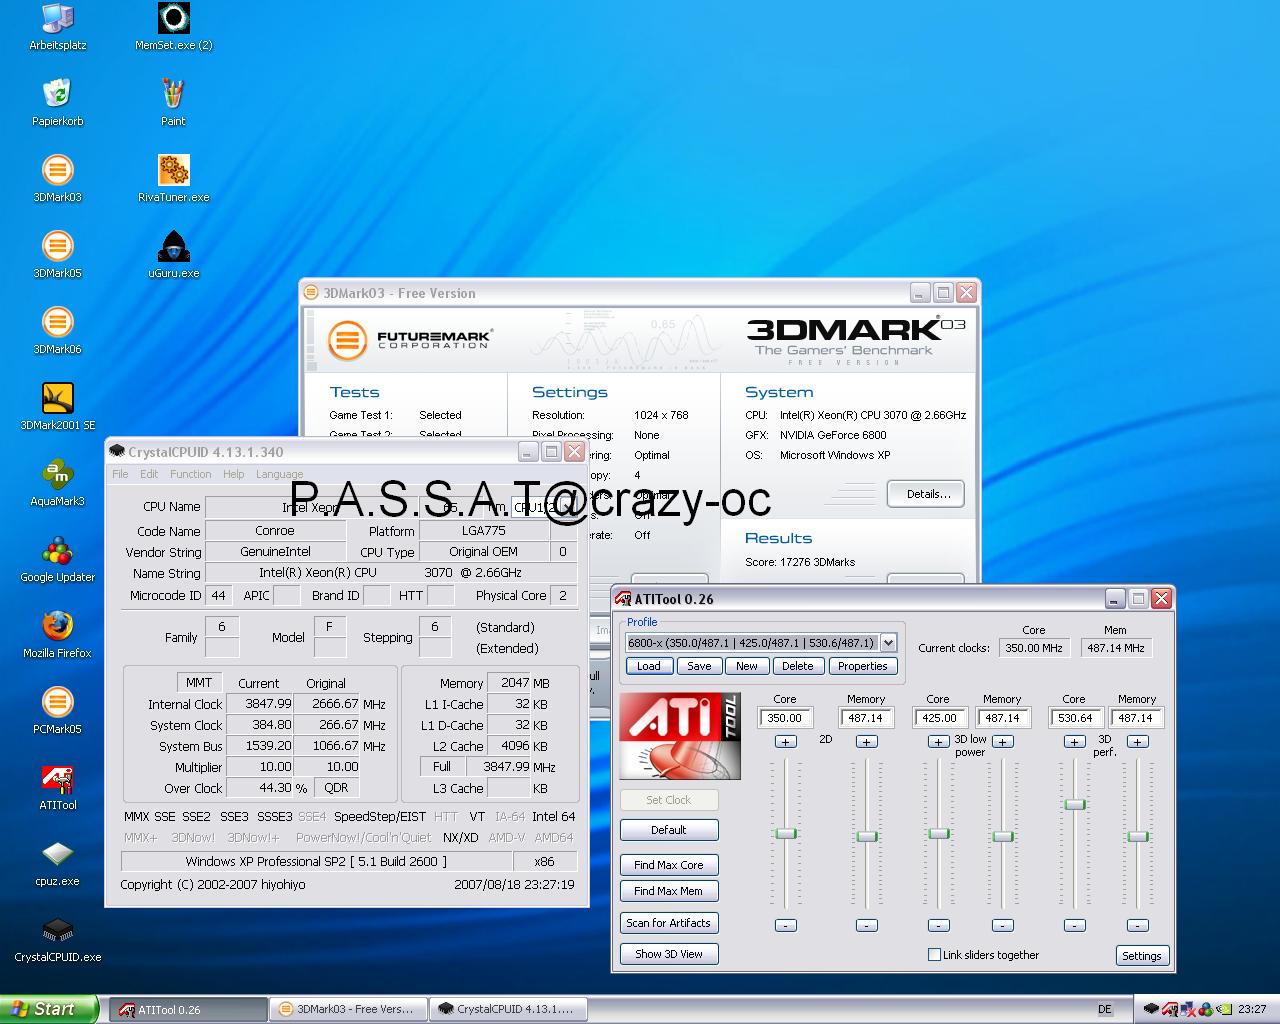This screenshot has width=1280, height=1024.
Task: Open the Windows Start menu
Action: [x=48, y=1009]
